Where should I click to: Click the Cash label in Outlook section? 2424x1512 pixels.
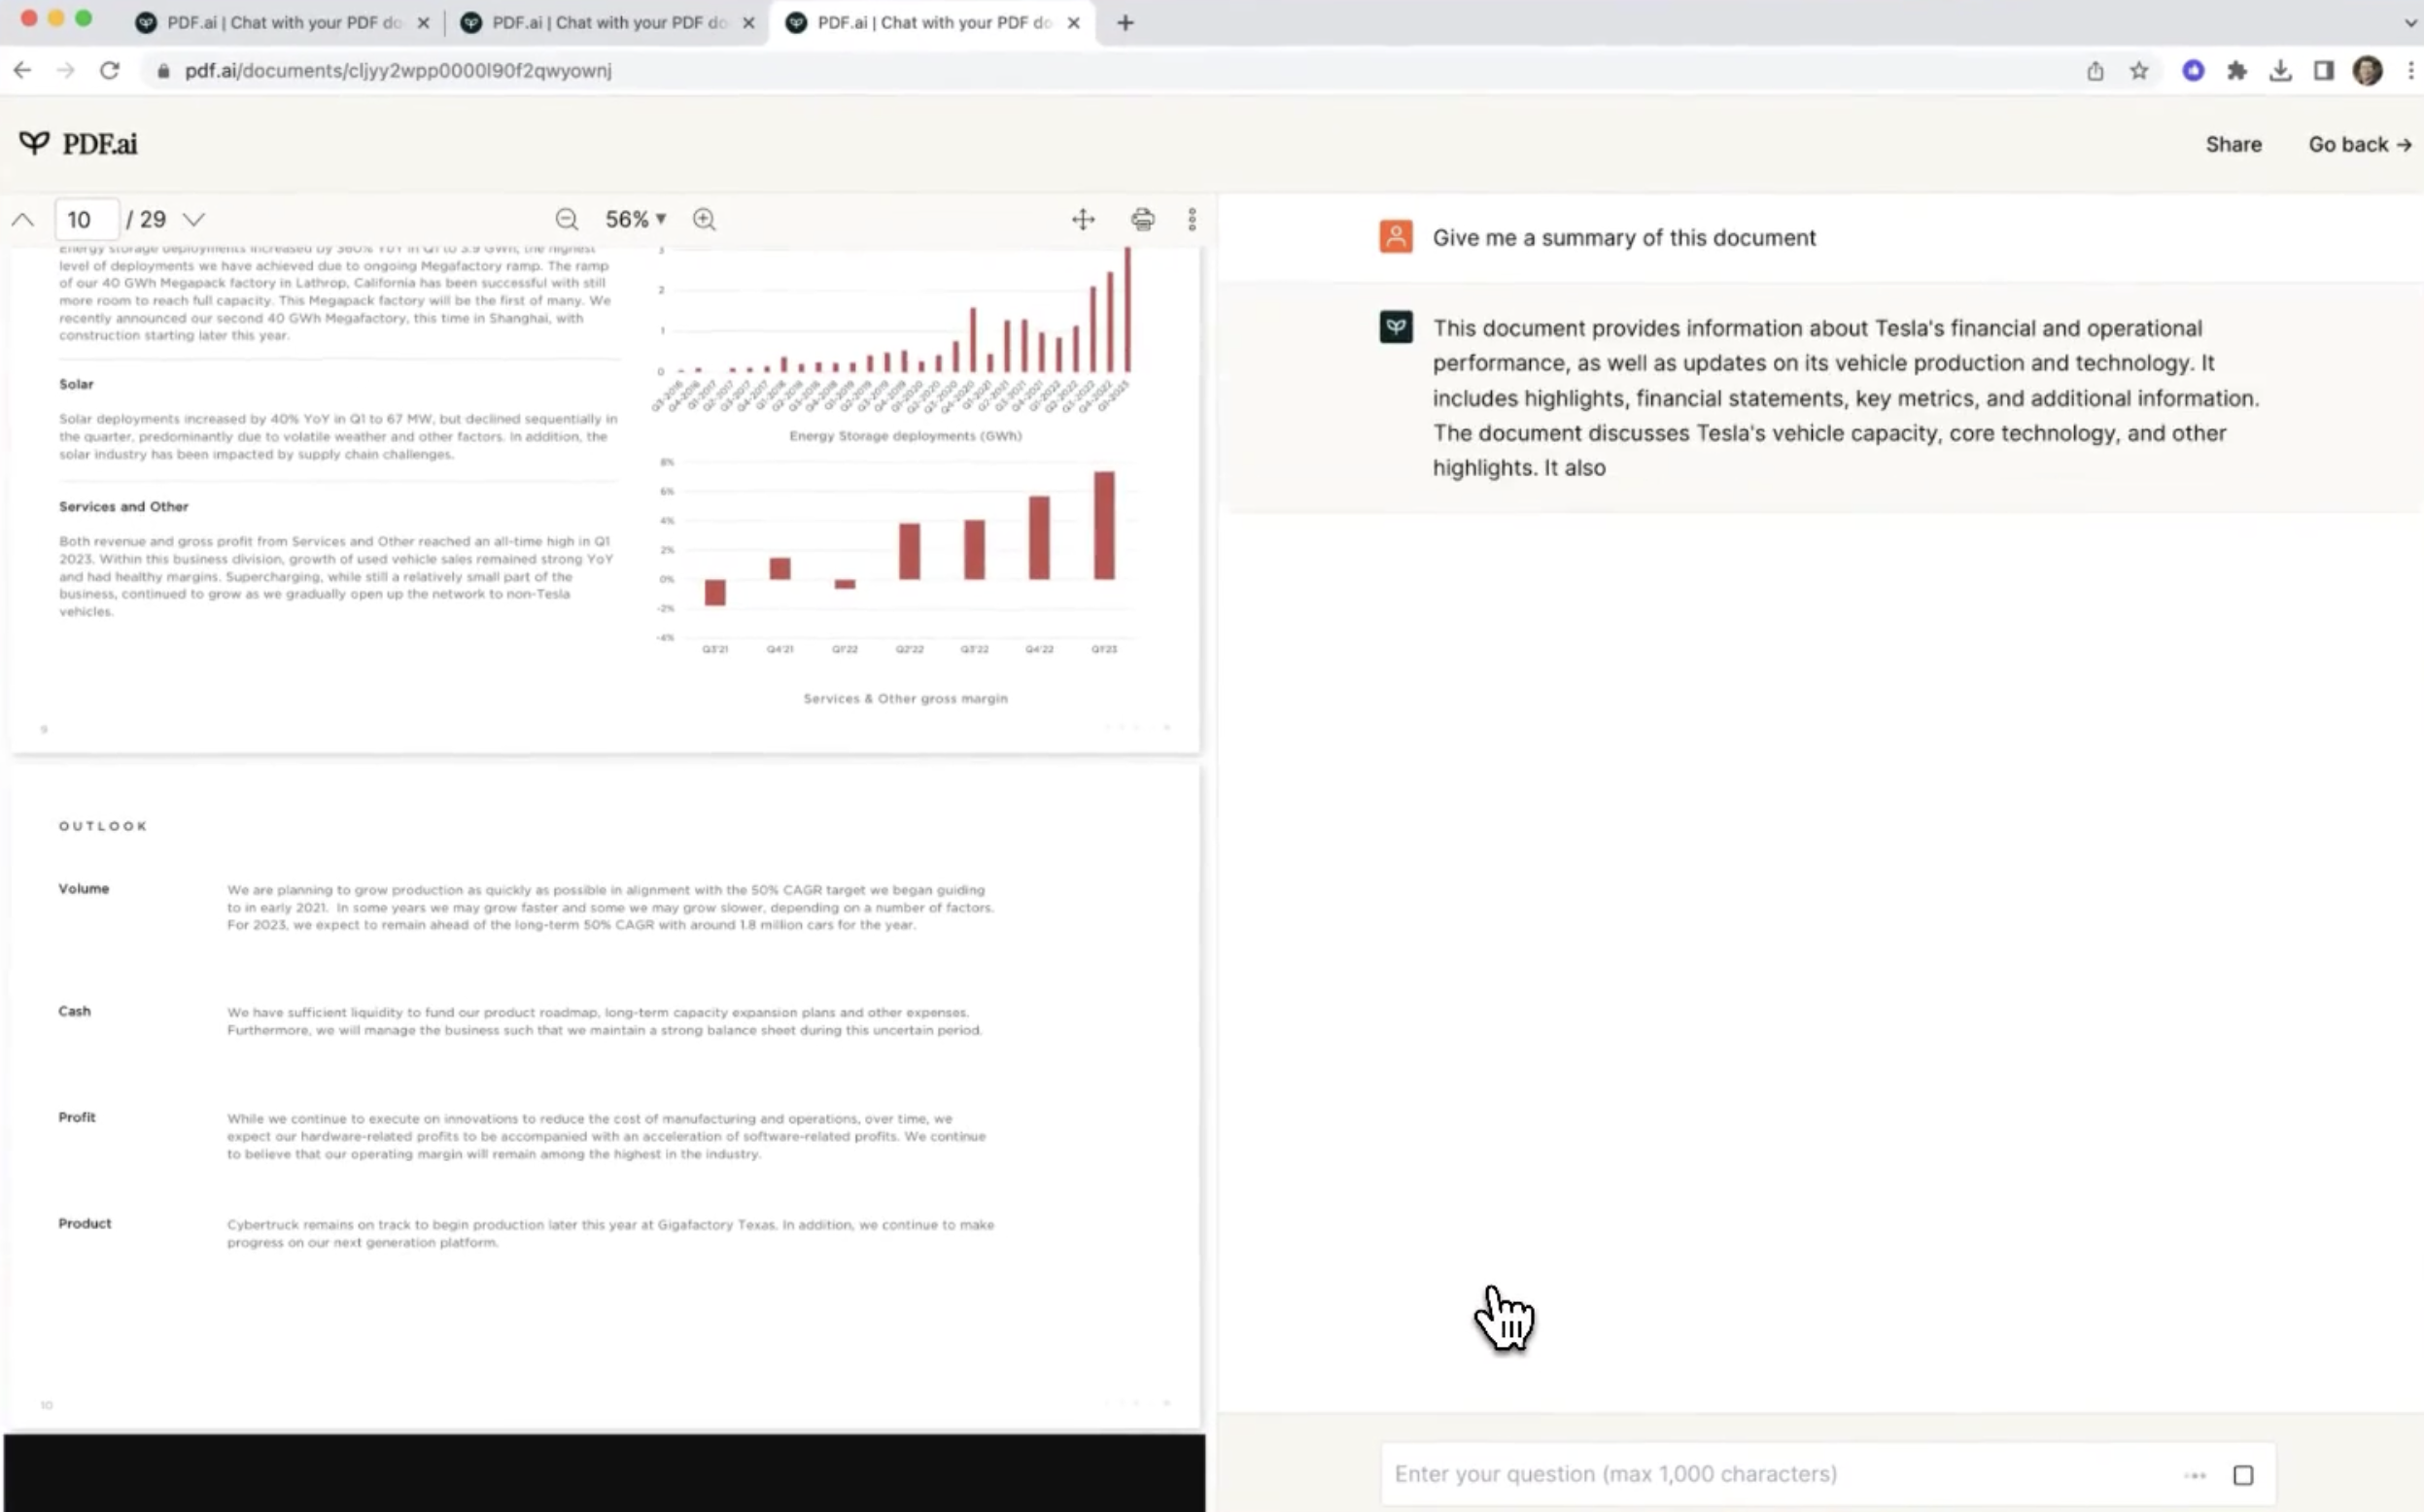(x=74, y=1011)
